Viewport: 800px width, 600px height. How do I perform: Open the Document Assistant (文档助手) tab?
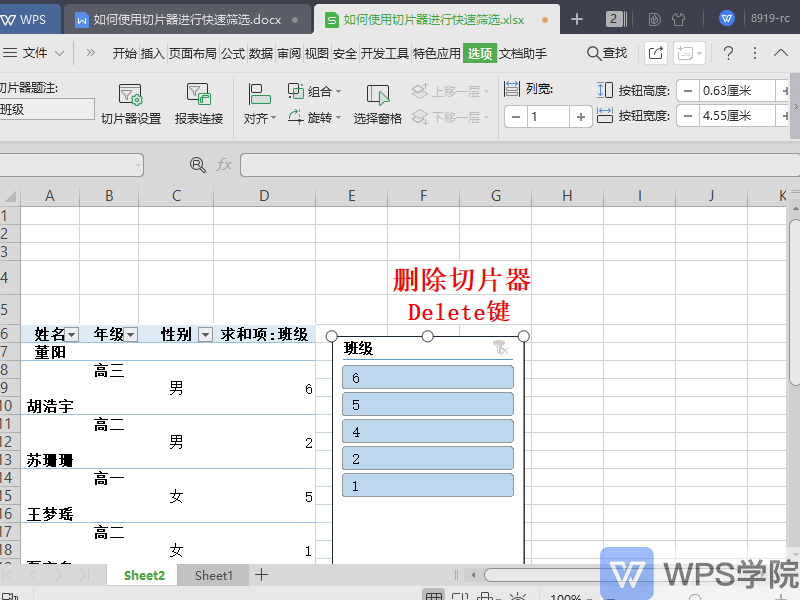click(x=522, y=53)
